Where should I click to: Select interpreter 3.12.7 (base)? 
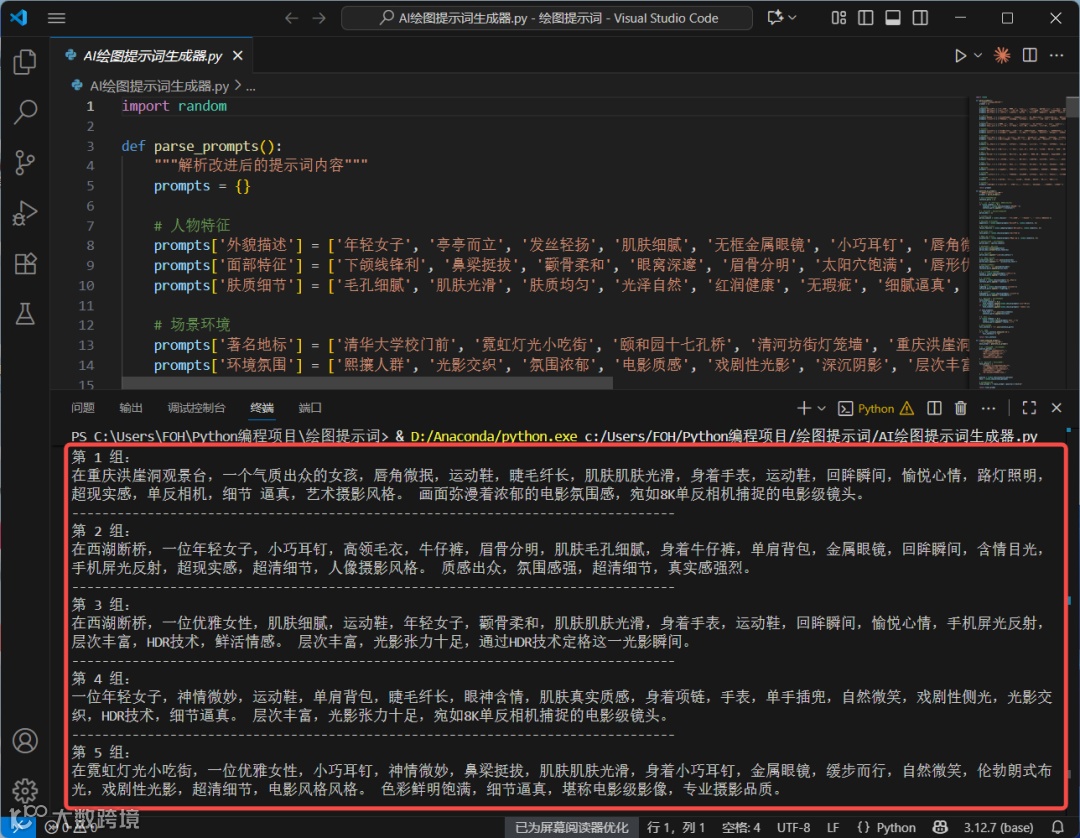coord(998,828)
